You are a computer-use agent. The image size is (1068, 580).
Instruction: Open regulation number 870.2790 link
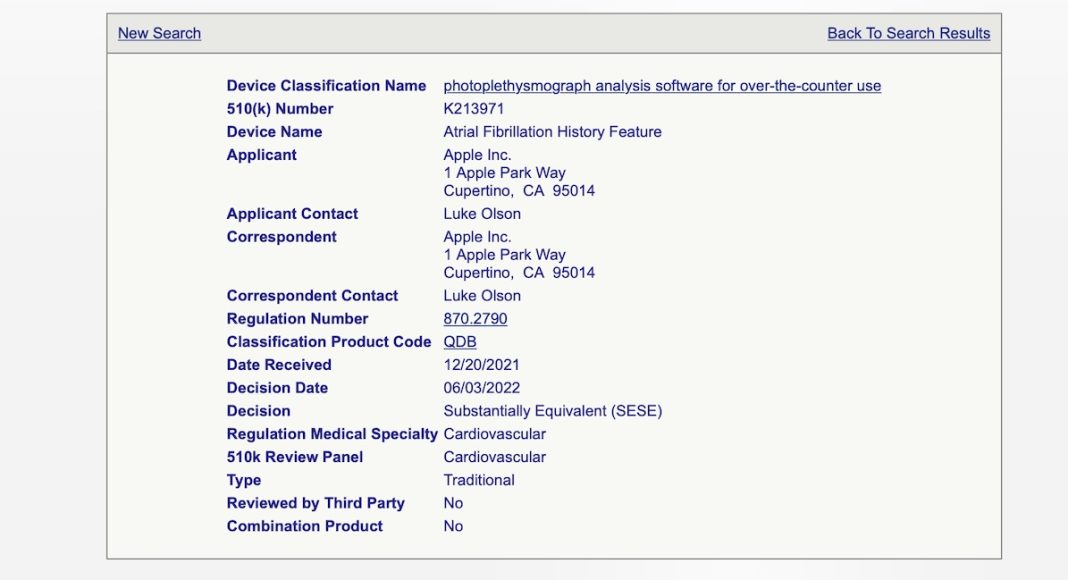pos(475,319)
